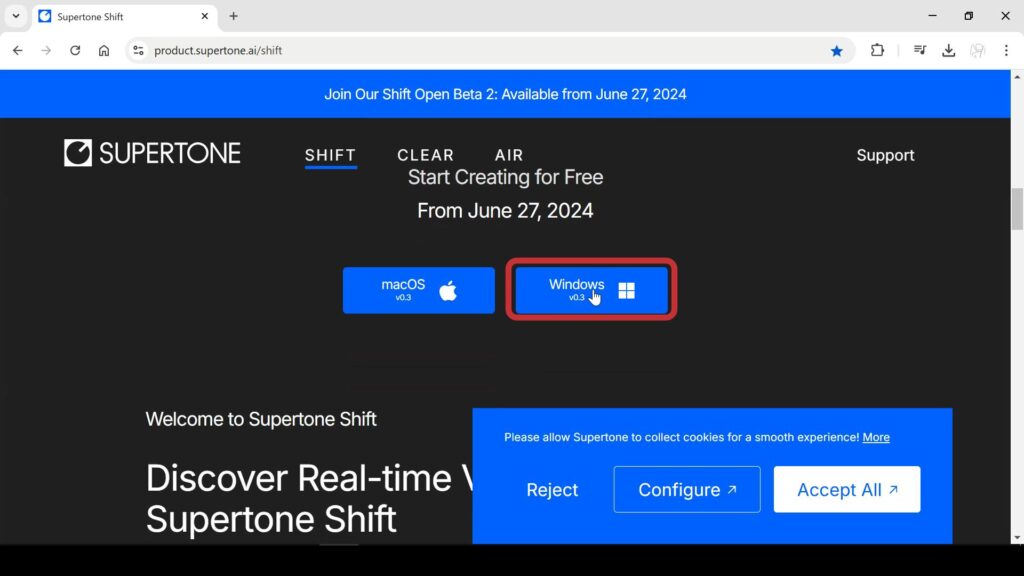The height and width of the screenshot is (576, 1024).
Task: Click the site information icon beside the URL
Action: (138, 51)
